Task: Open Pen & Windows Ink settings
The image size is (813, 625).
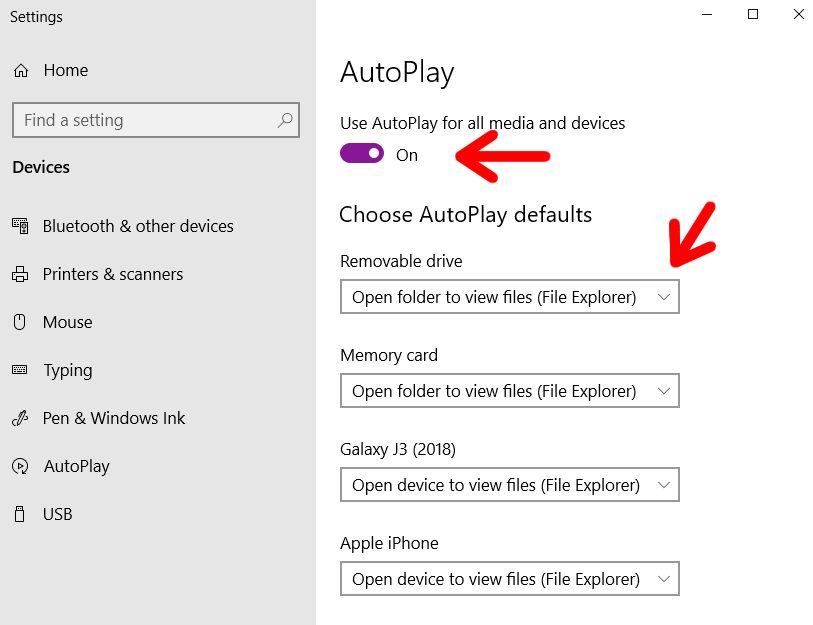Action: 114,418
